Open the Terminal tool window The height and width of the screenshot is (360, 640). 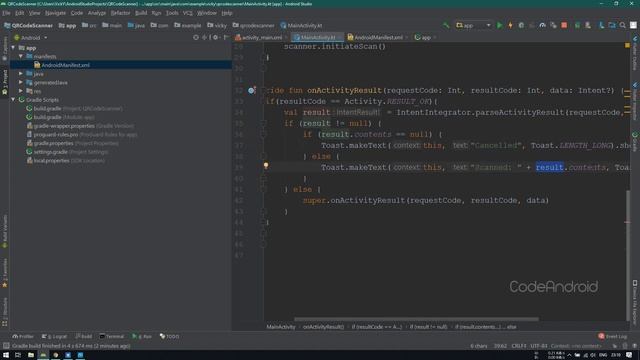[111, 336]
